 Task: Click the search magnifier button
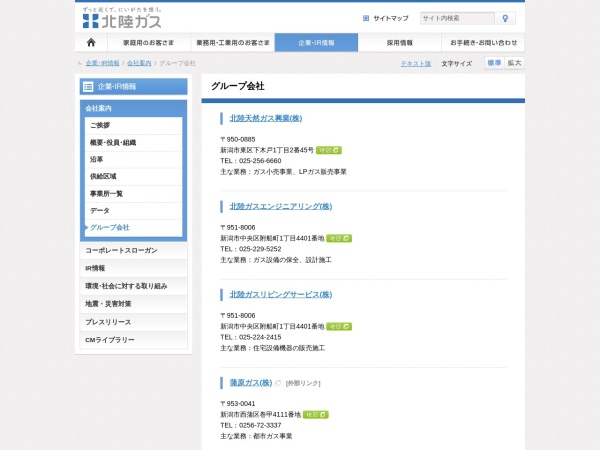point(505,18)
